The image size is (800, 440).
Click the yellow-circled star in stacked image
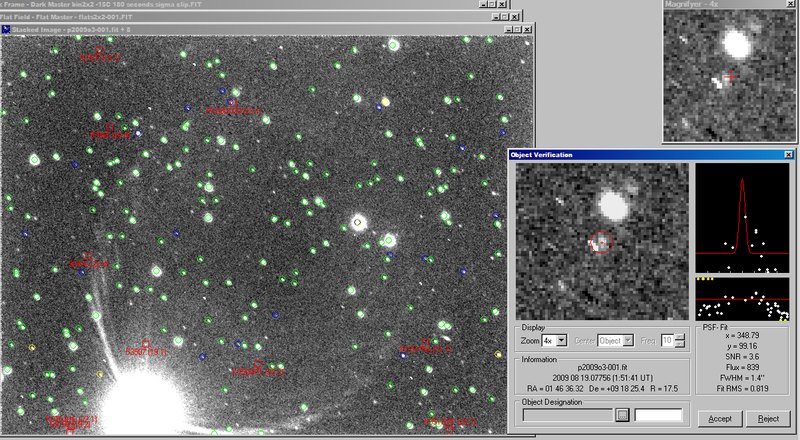coord(386,102)
